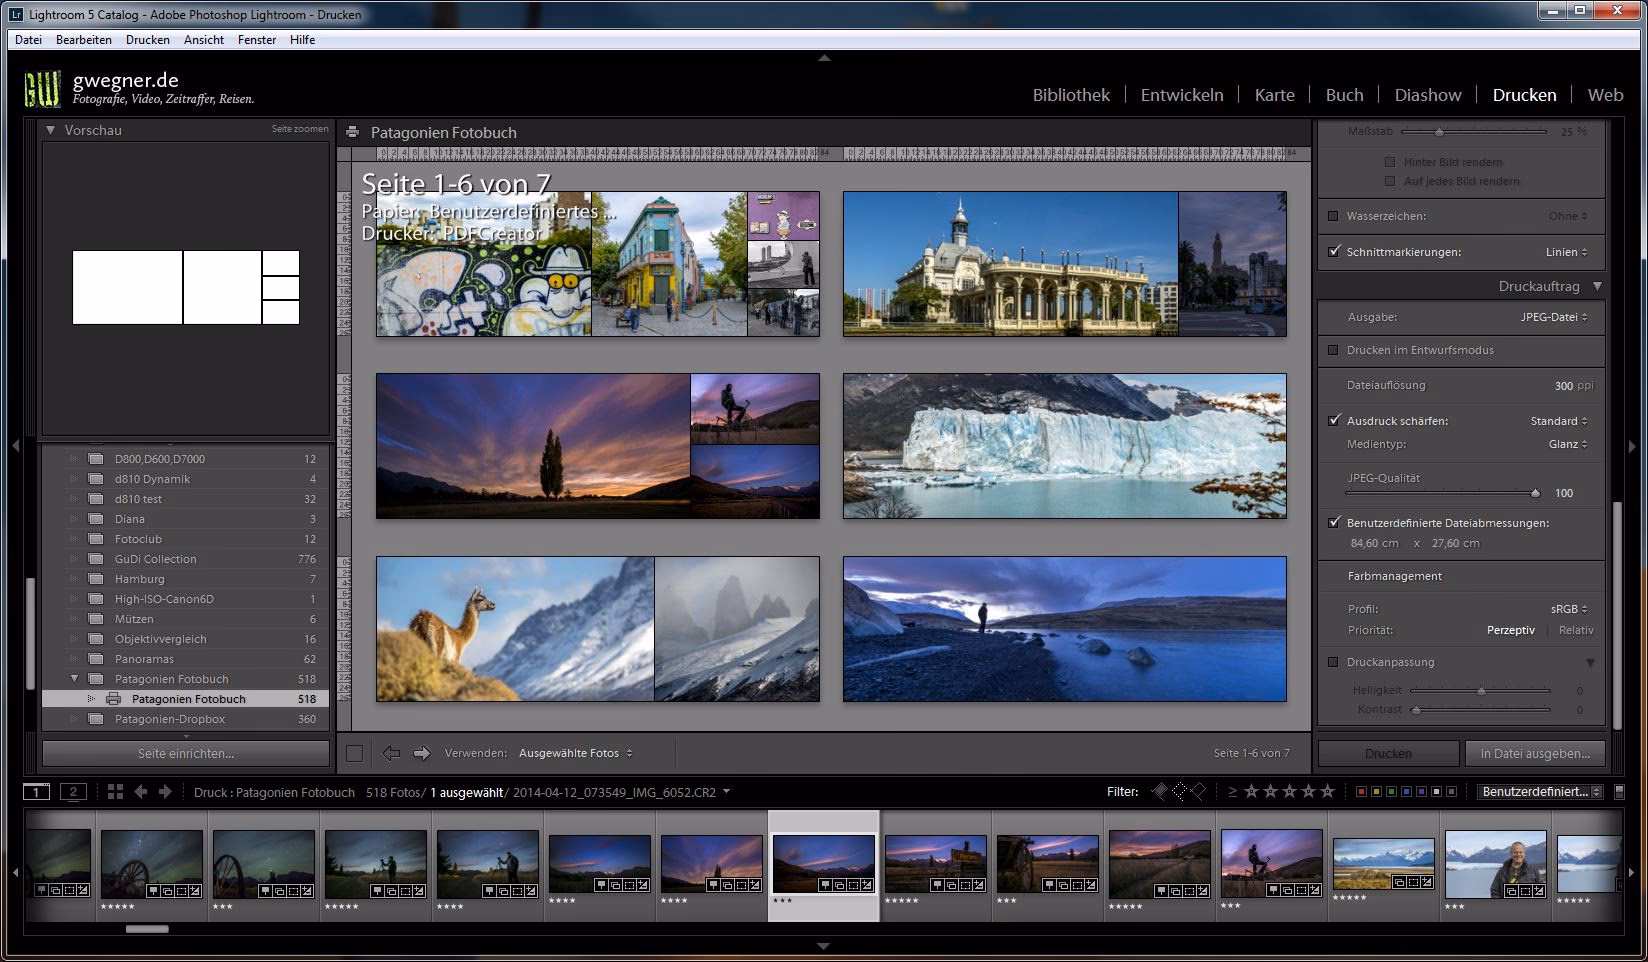
Task: Filter by red color label swatch
Action: [x=1361, y=792]
